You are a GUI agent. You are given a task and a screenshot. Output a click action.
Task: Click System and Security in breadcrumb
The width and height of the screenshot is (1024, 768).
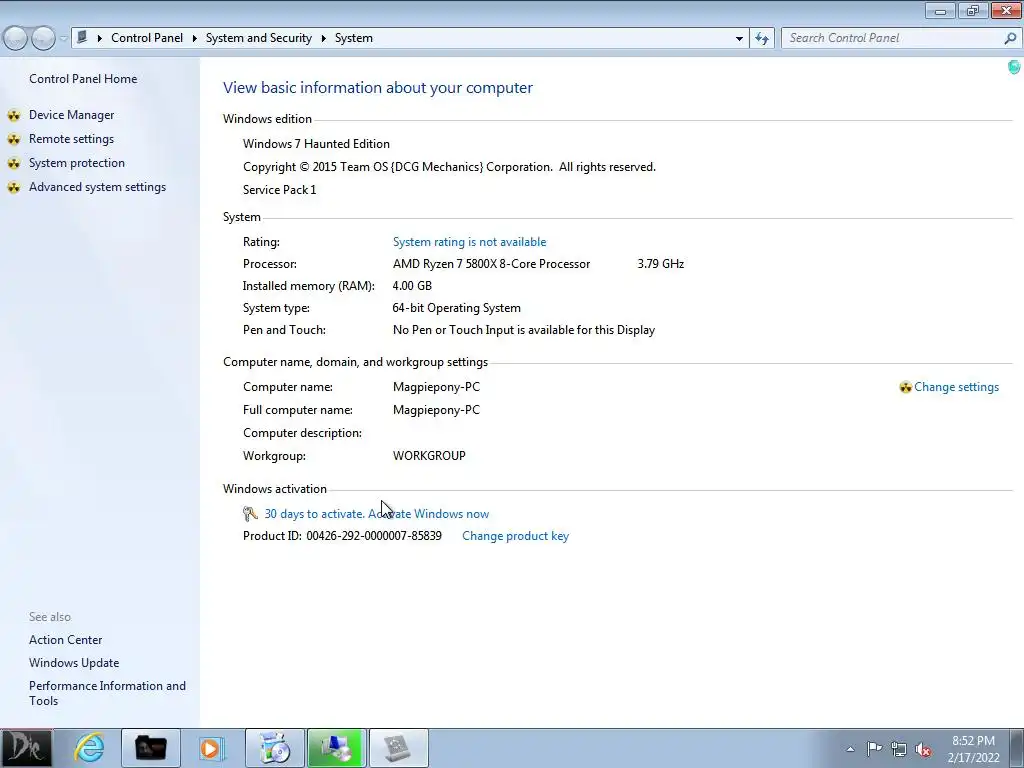point(259,38)
